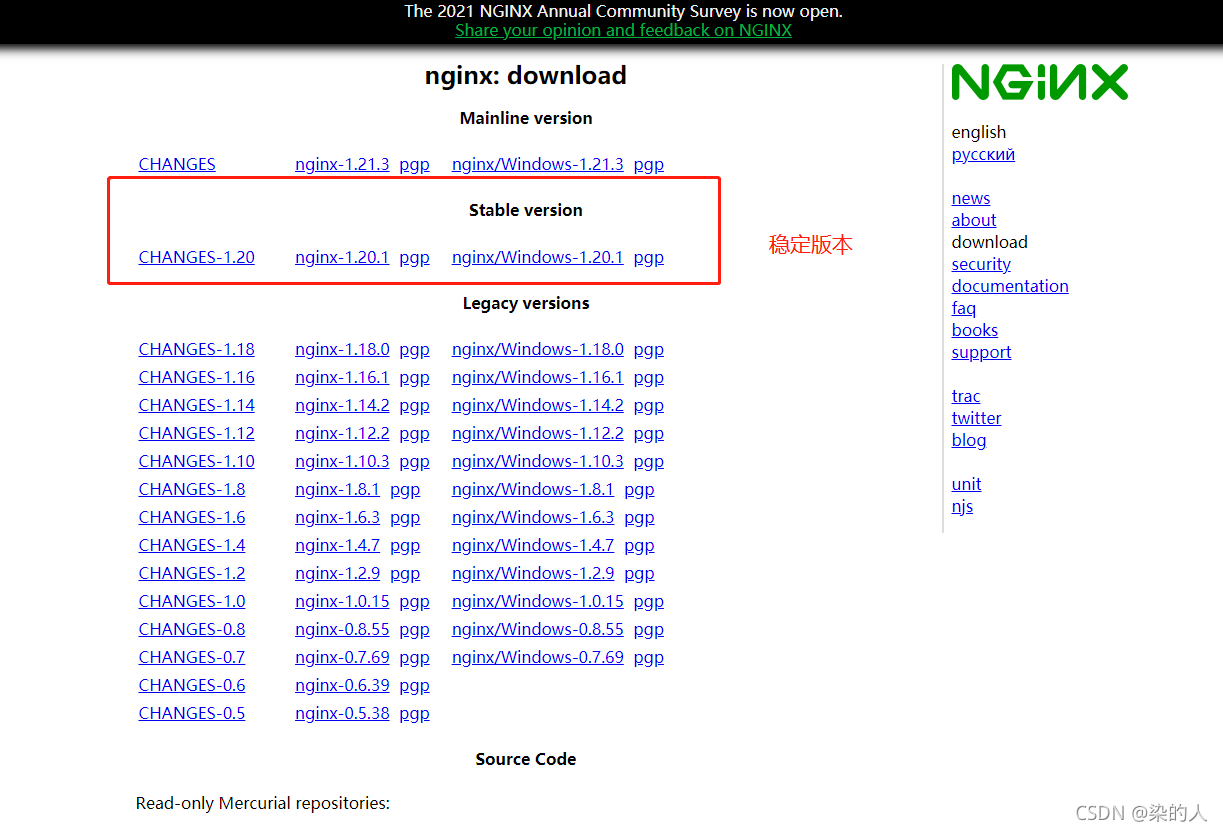Download nginx/Windows-1.8.1
Viewport: 1223px width, 831px height.
pyautogui.click(x=533, y=489)
